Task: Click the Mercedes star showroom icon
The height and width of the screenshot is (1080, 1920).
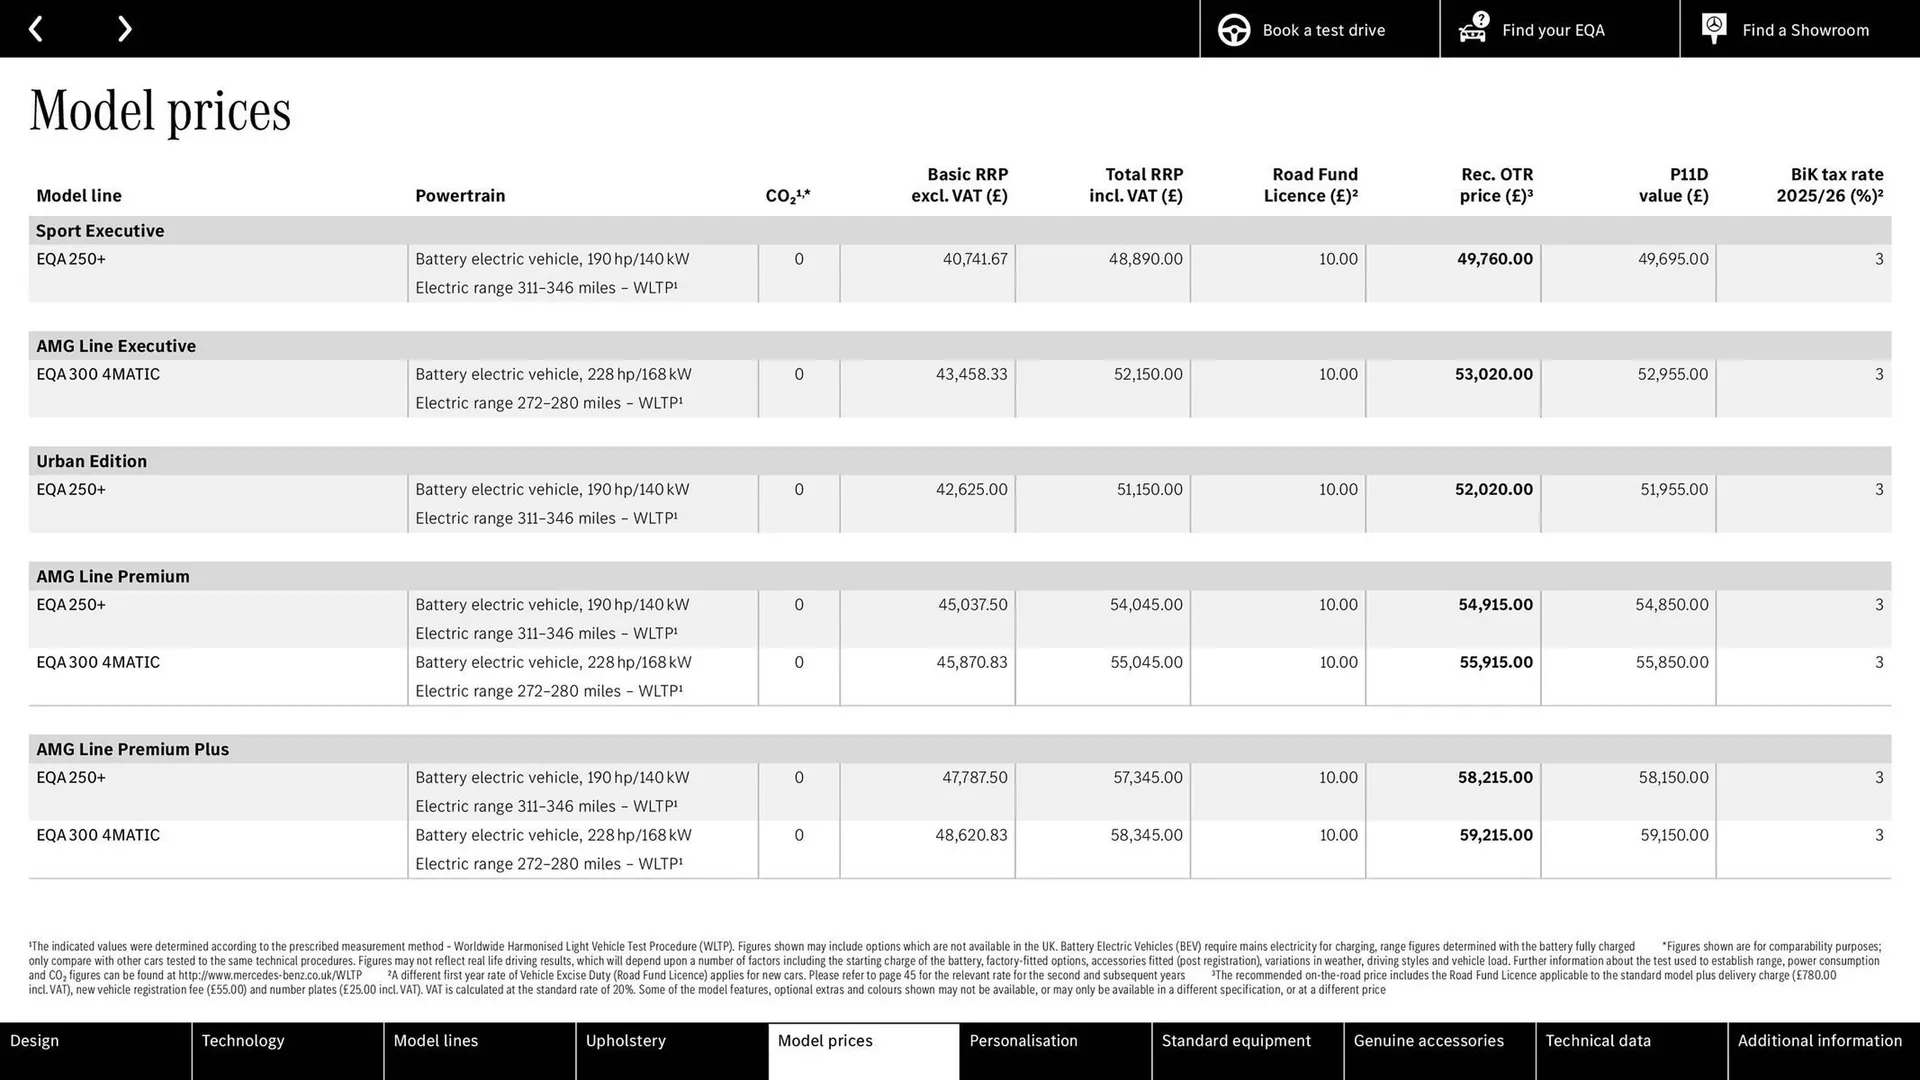Action: [1713, 28]
